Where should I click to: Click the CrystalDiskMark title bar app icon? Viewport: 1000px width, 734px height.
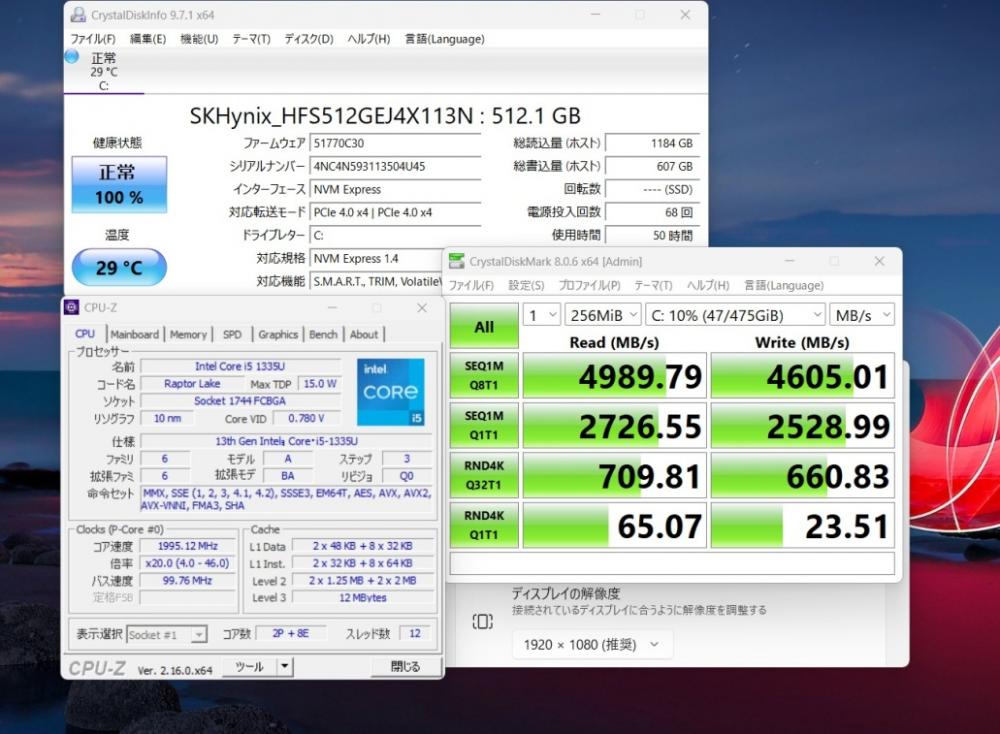pos(457,261)
